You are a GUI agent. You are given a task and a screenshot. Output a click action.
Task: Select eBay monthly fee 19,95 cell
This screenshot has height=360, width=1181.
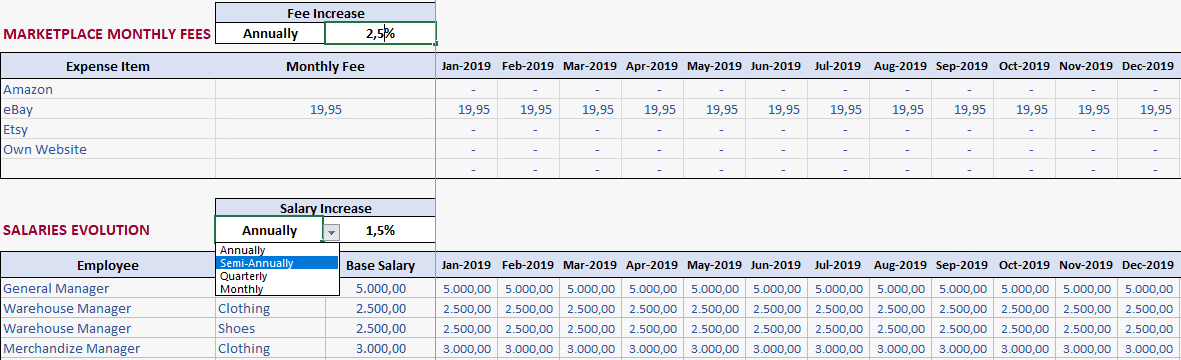(x=325, y=109)
